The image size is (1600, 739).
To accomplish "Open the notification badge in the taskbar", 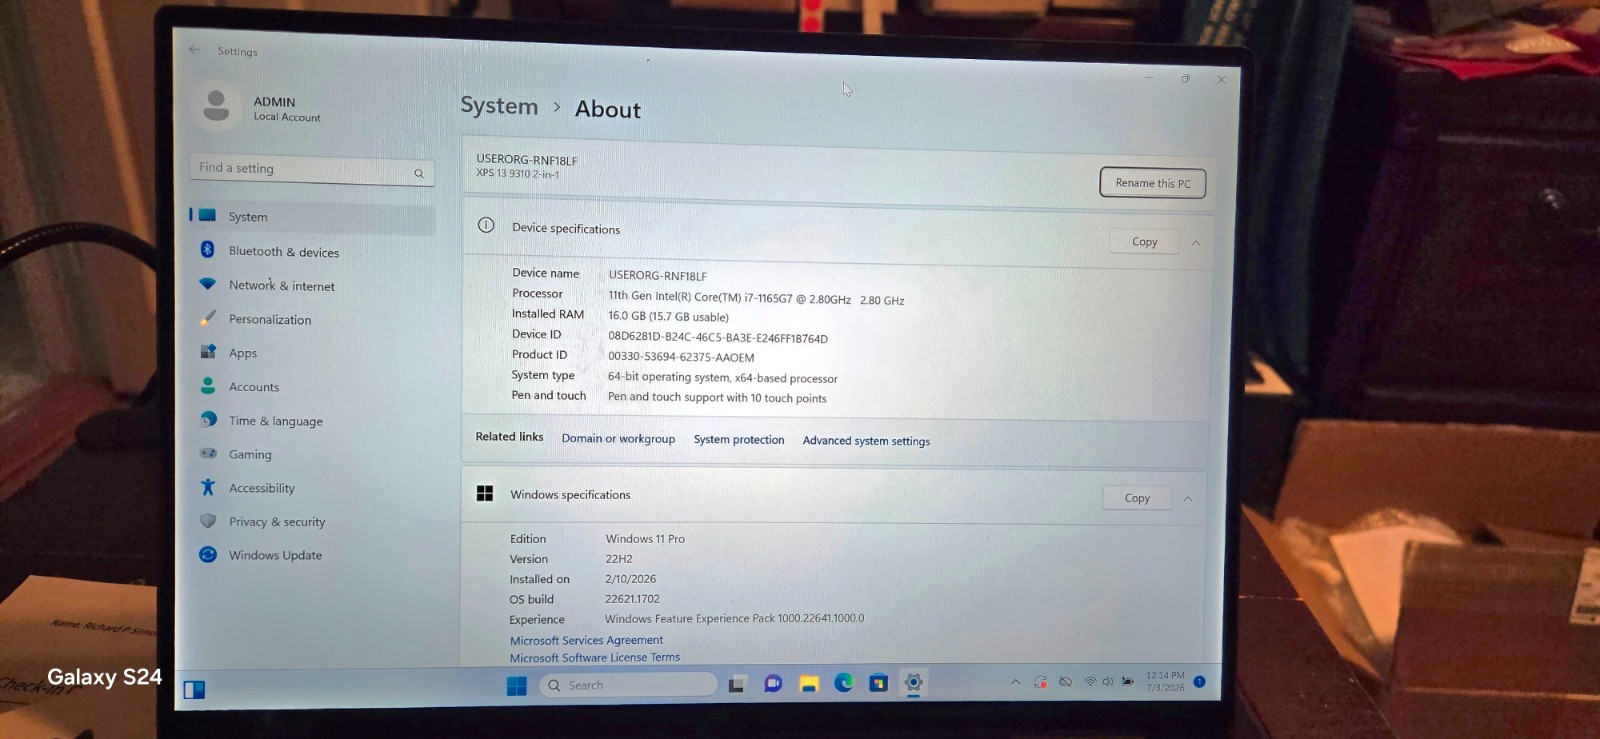I will click(x=1200, y=682).
